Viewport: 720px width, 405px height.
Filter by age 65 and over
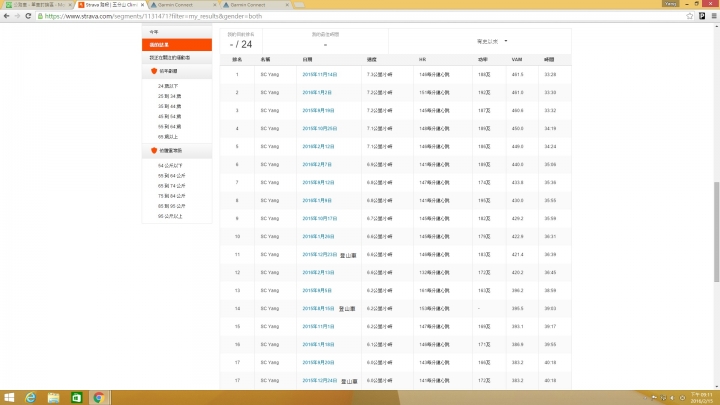pyautogui.click(x=168, y=137)
